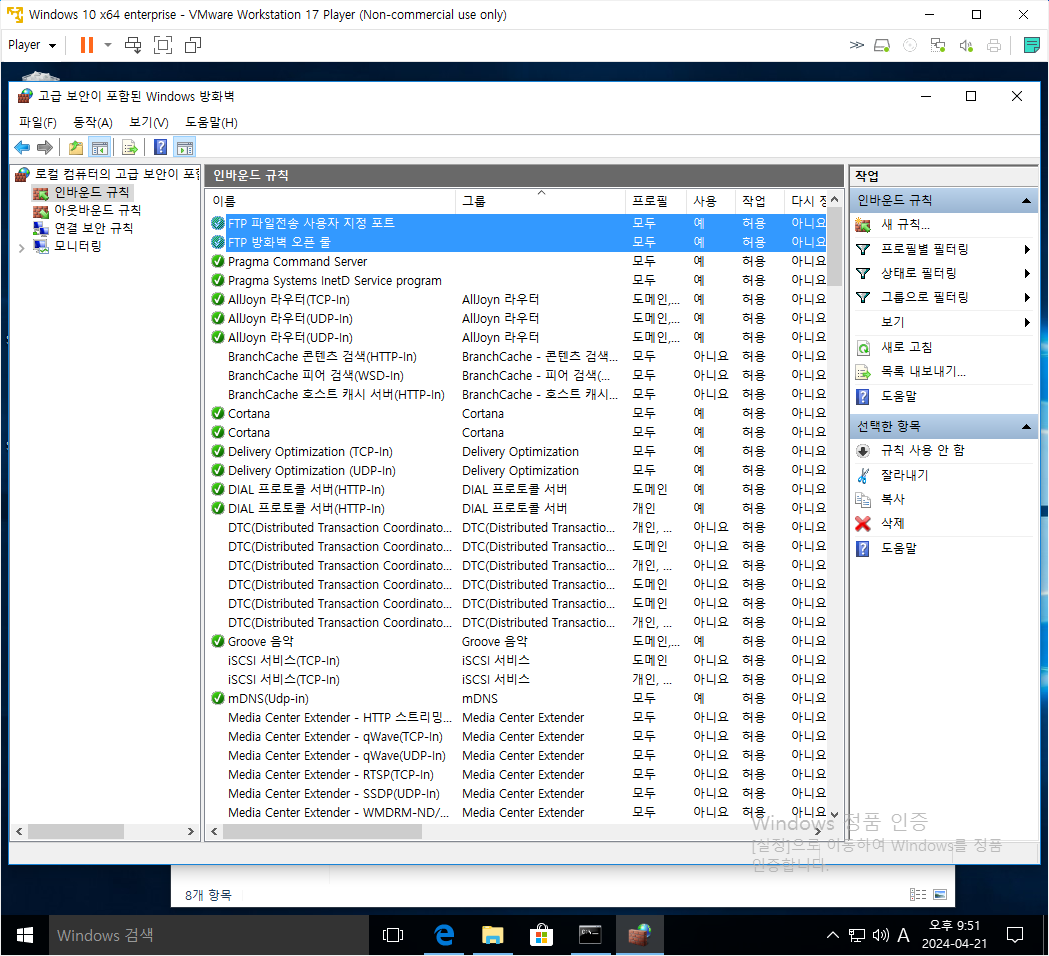This screenshot has width=1049, height=956.
Task: Click the VMware printer device icon
Action: tap(994, 45)
